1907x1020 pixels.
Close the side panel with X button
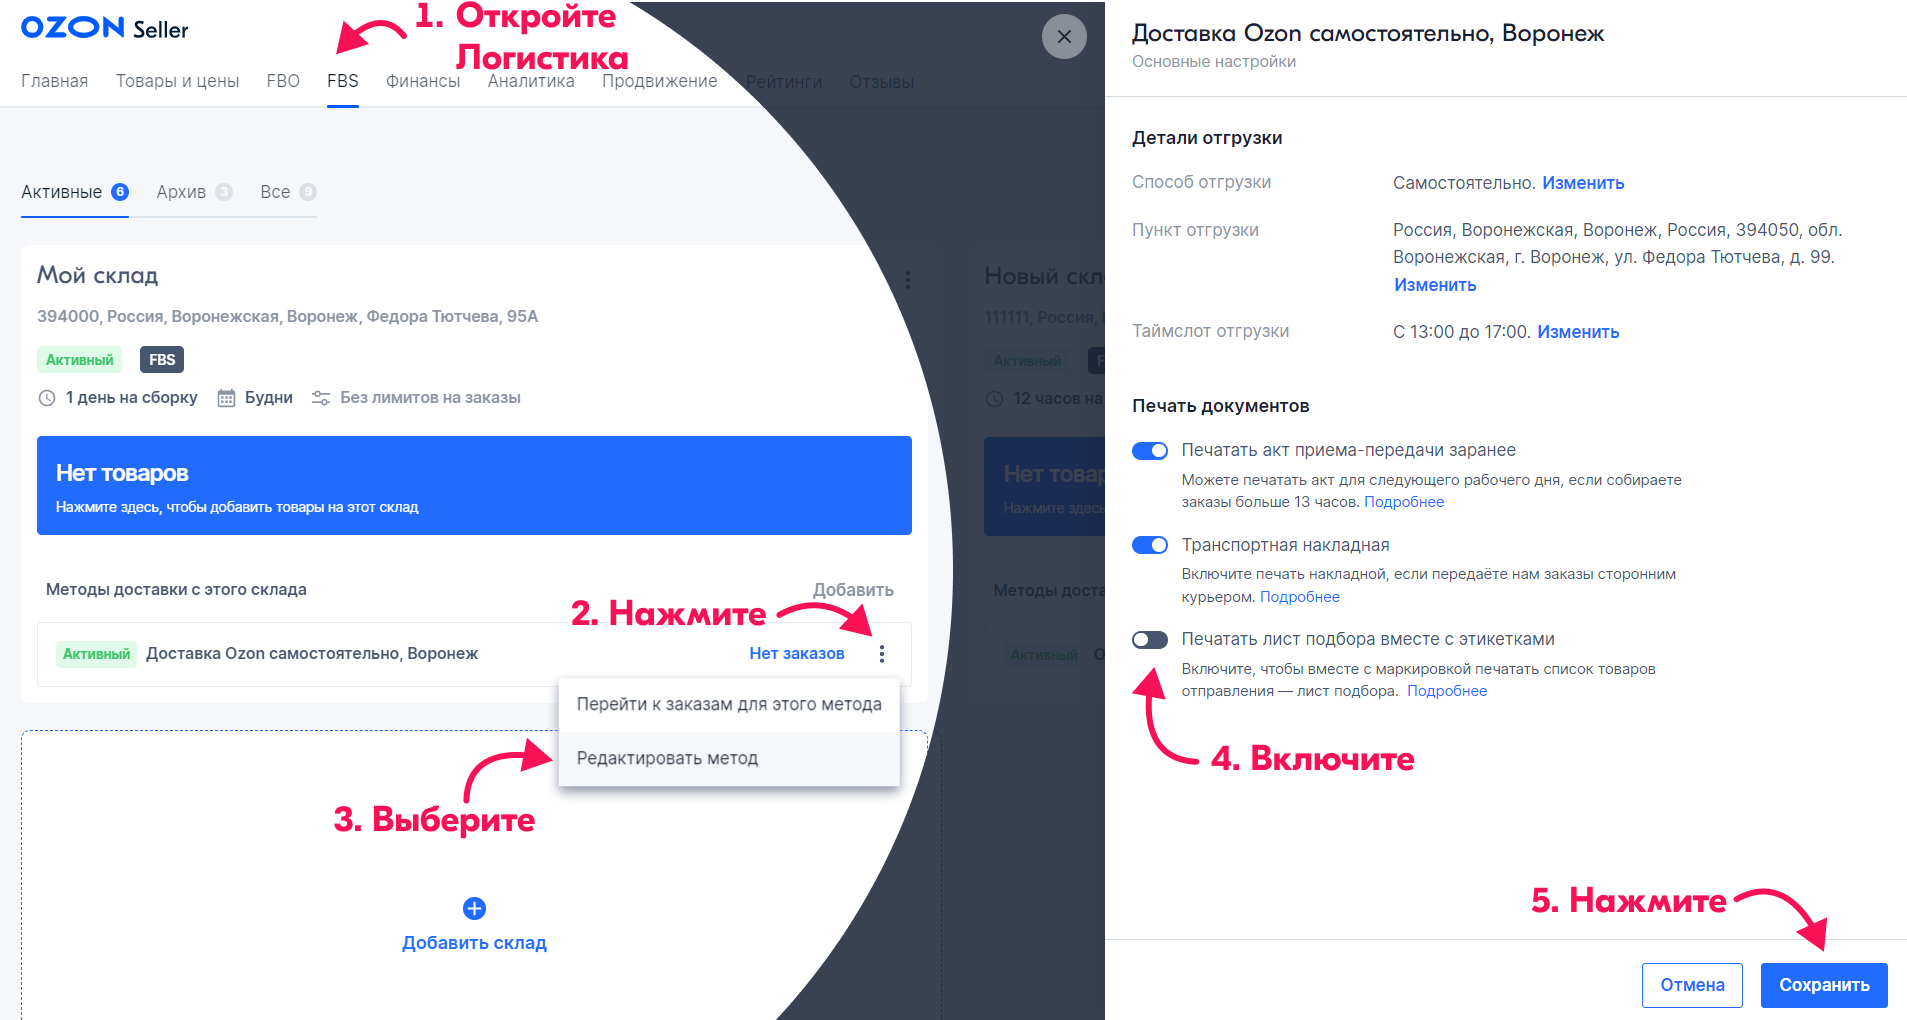tap(1064, 37)
